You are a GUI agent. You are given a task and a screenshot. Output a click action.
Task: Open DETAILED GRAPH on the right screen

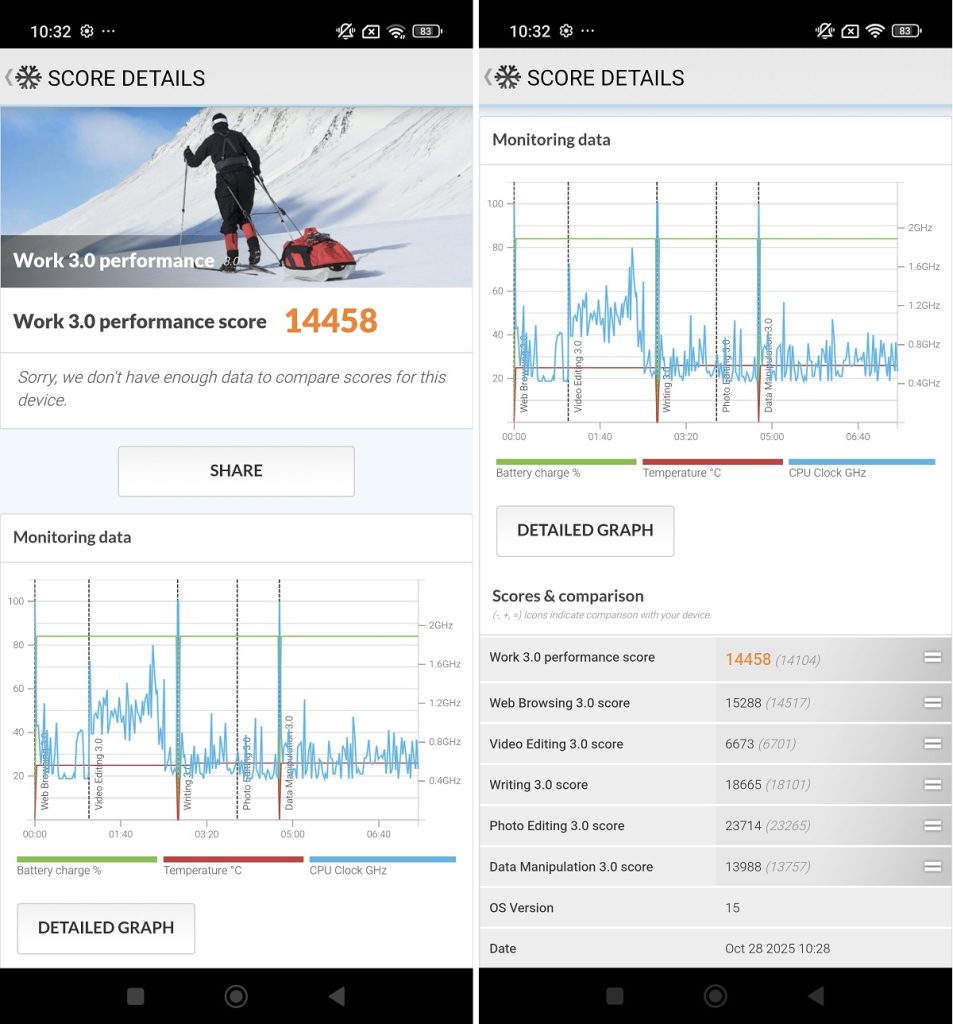coord(585,531)
